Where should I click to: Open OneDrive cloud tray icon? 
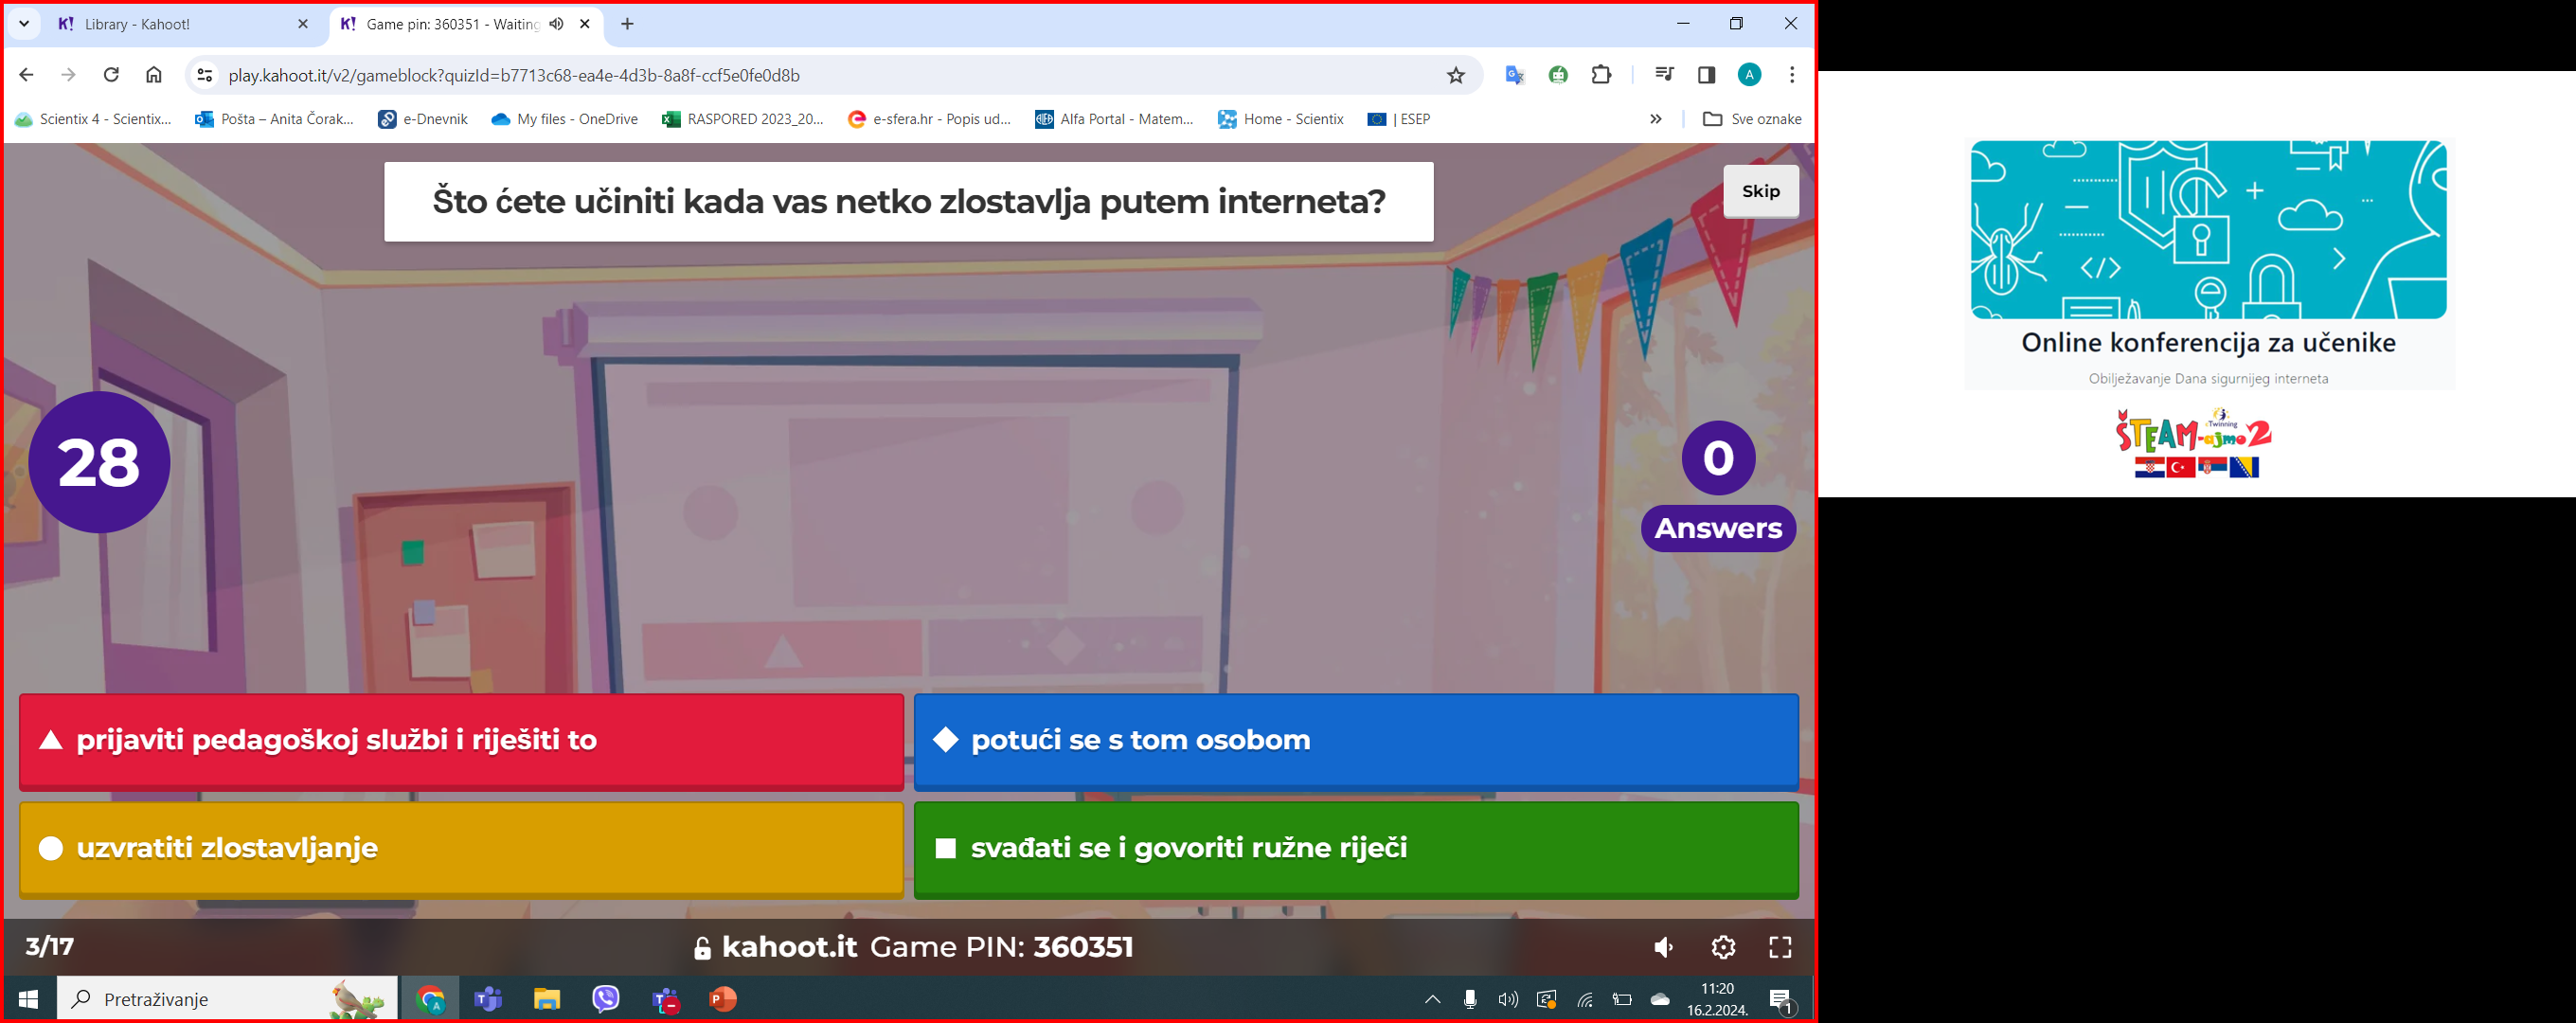1660,999
